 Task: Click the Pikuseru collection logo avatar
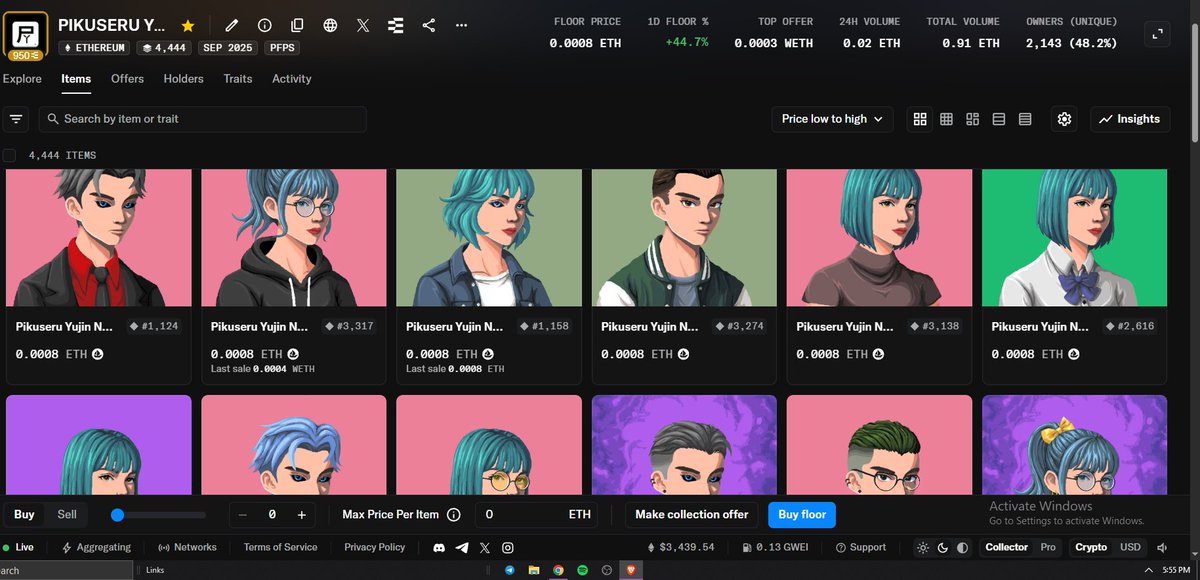(x=25, y=33)
